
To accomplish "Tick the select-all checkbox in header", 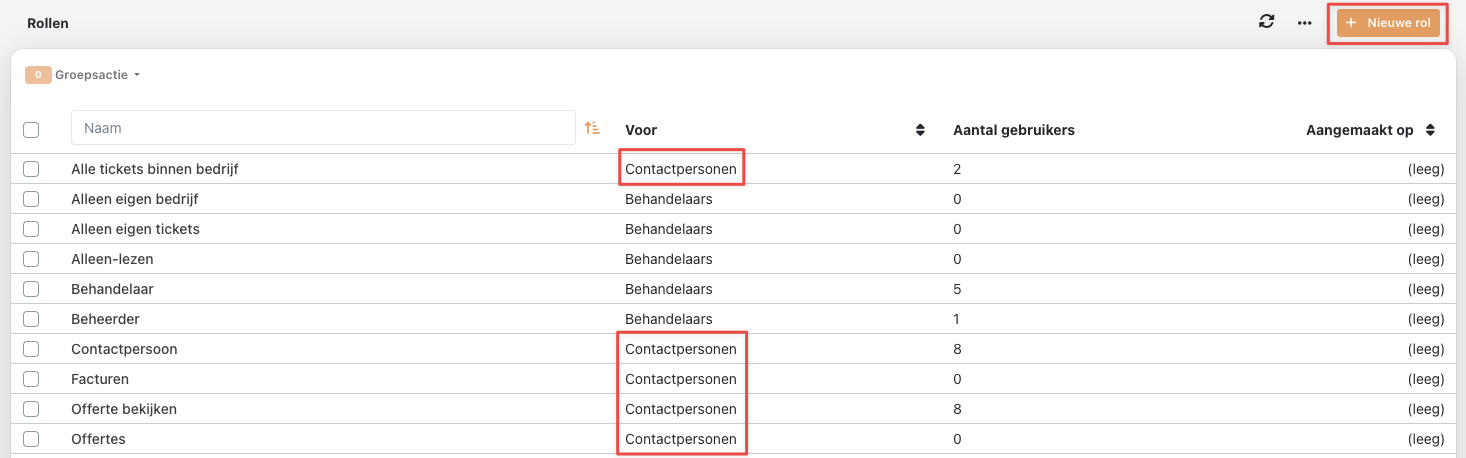I will (x=31, y=130).
